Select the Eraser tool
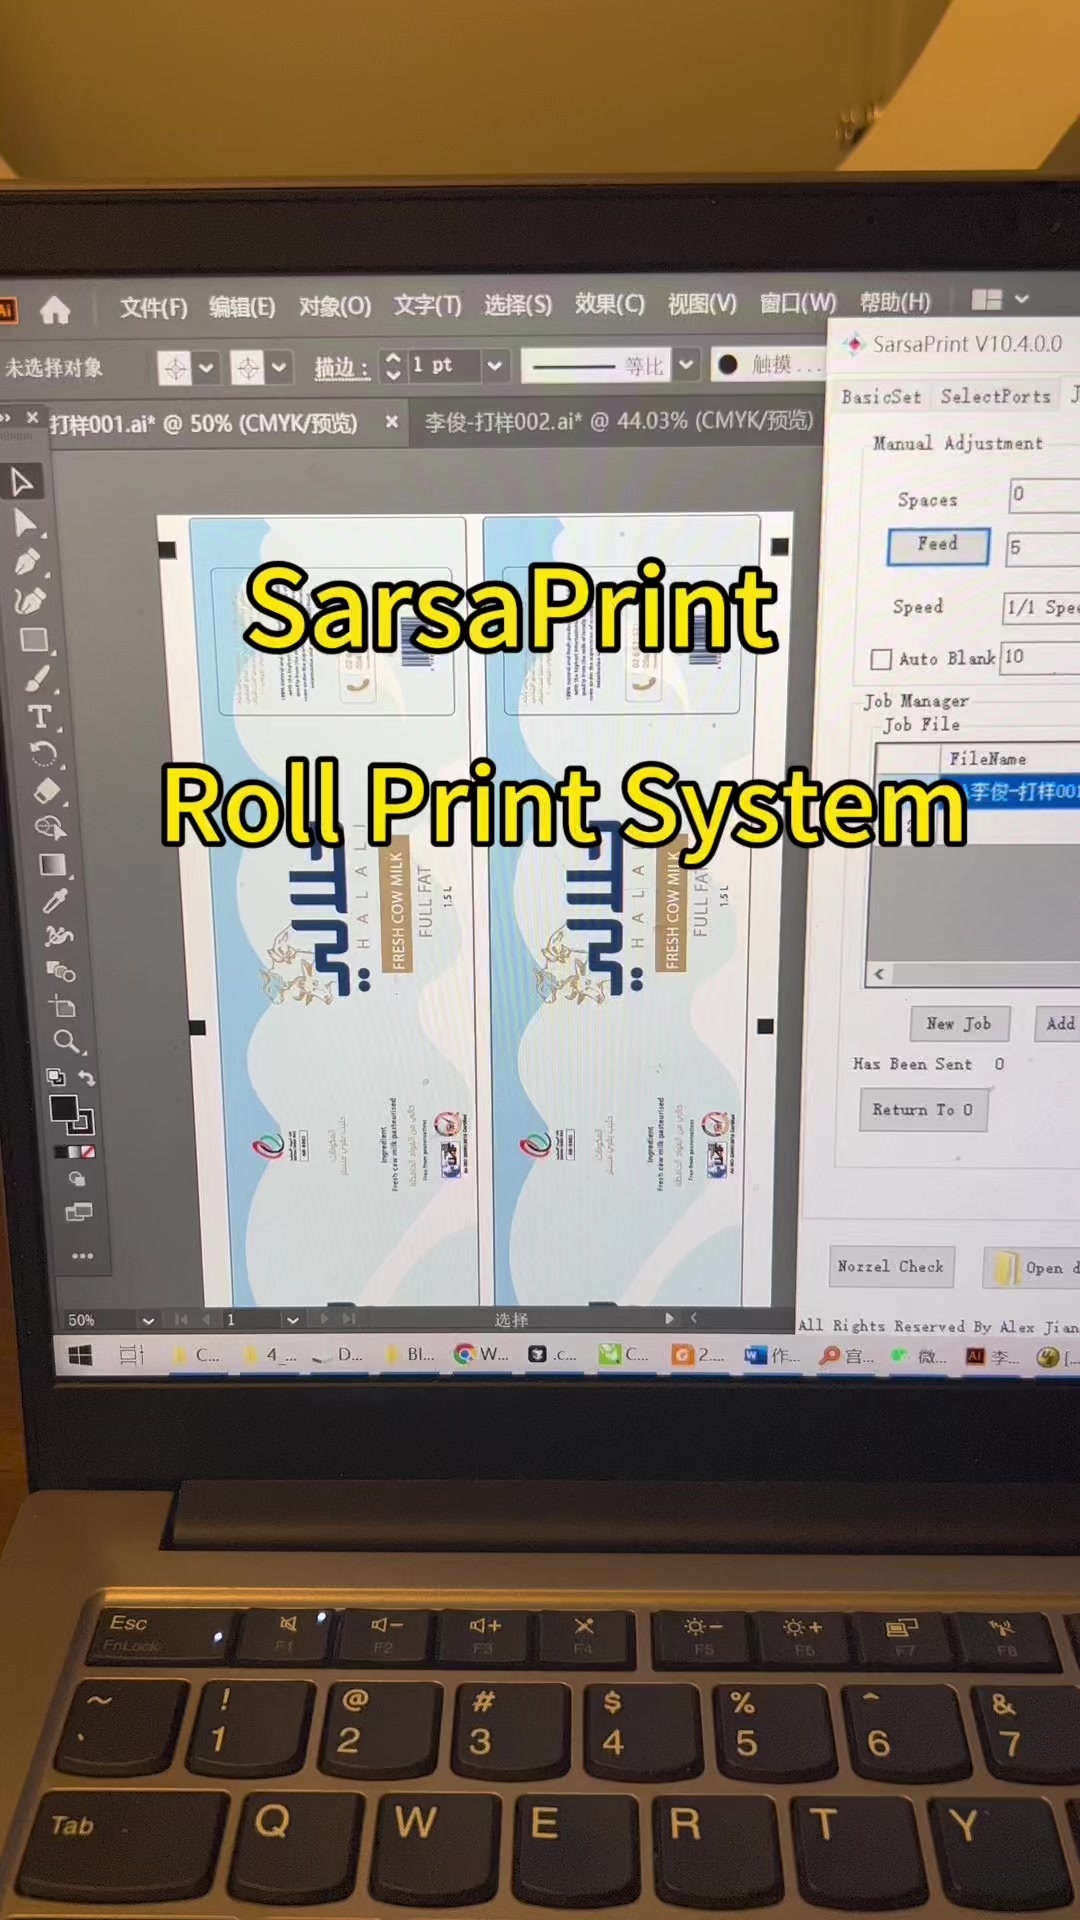Screen dimensions: 1080x1920 (47, 791)
